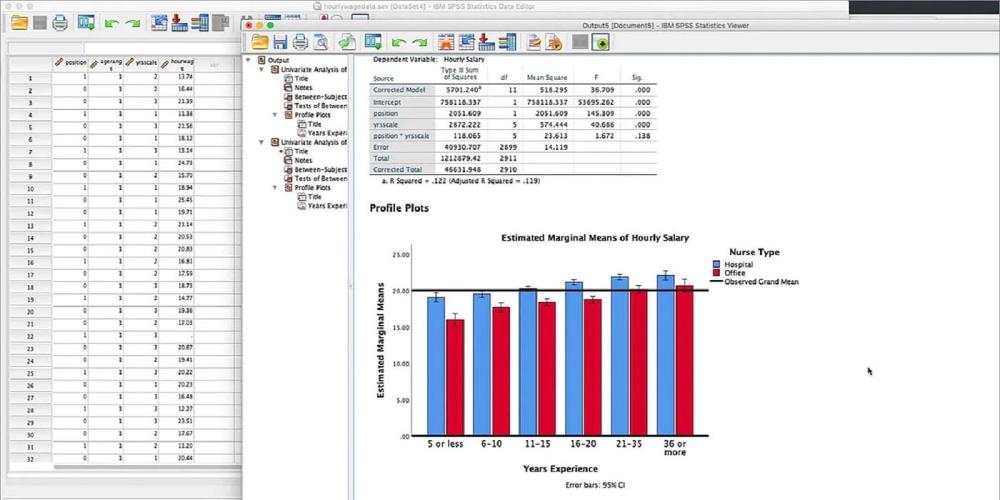Select row 10 header in the Data Editor
The height and width of the screenshot is (500, 1000).
(30, 189)
